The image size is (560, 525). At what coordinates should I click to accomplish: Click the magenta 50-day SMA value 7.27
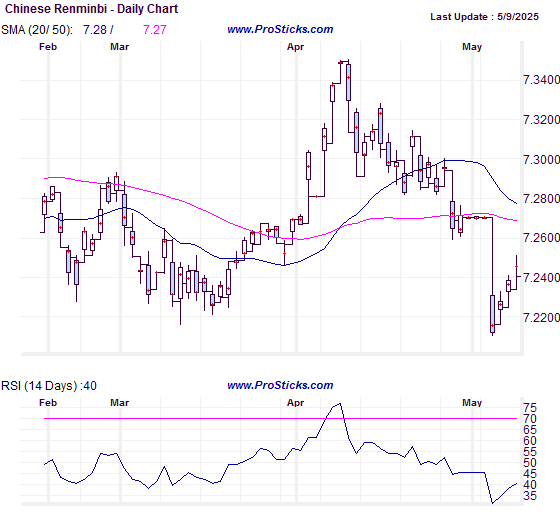click(x=155, y=30)
